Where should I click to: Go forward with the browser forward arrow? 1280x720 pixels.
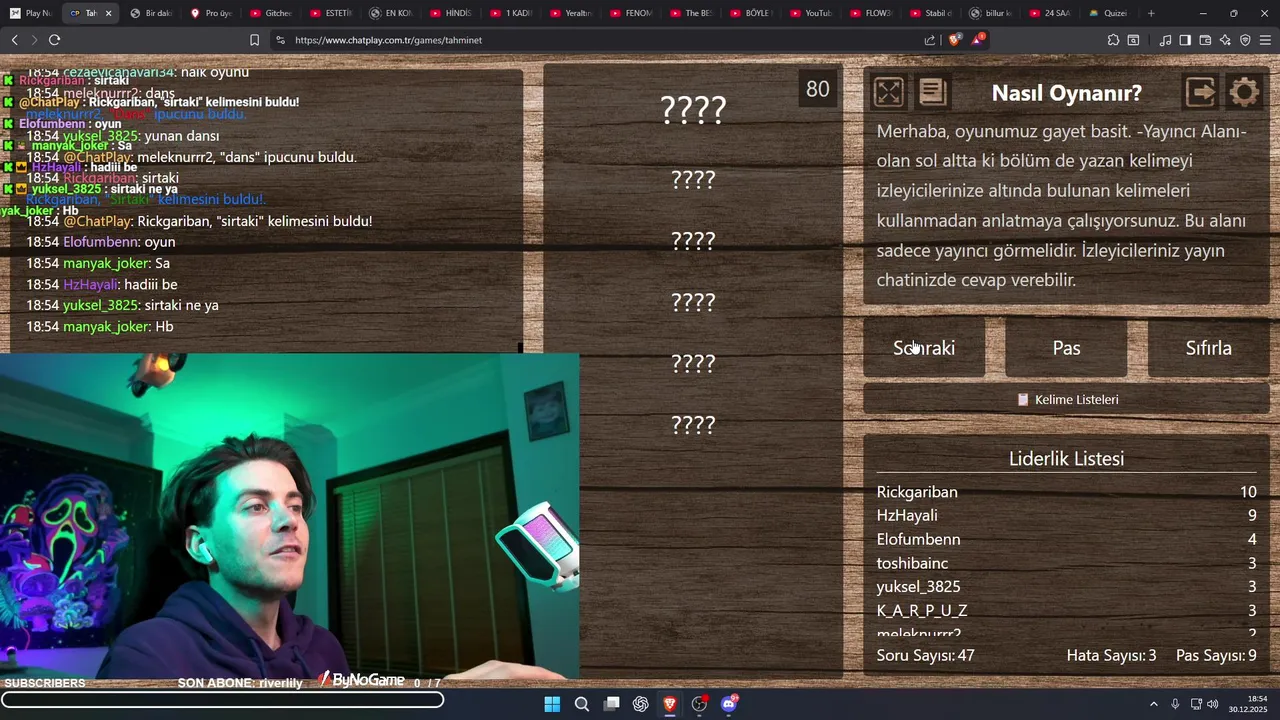point(34,40)
